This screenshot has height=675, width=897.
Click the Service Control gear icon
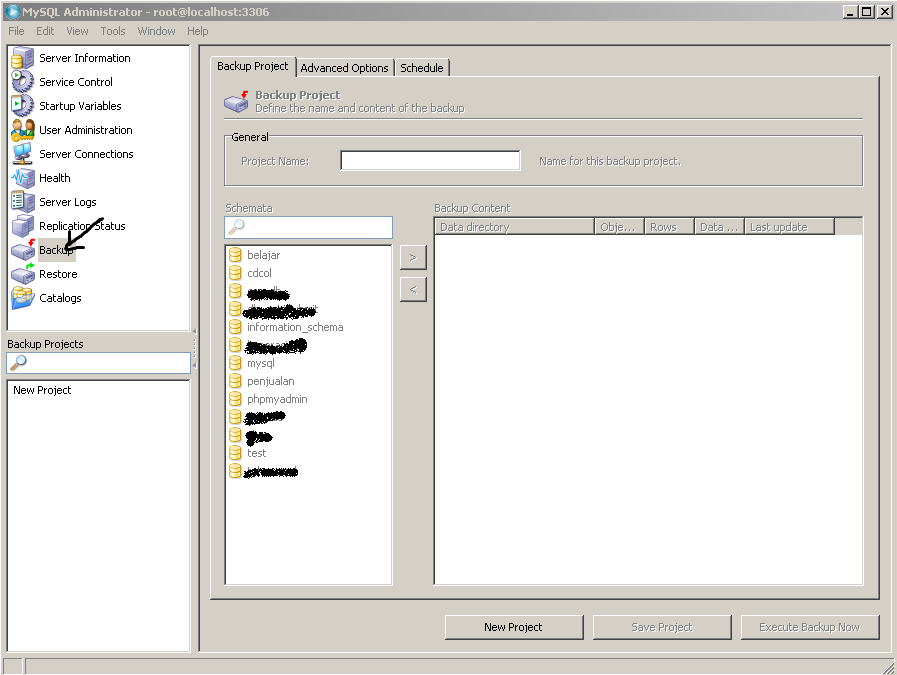point(23,82)
